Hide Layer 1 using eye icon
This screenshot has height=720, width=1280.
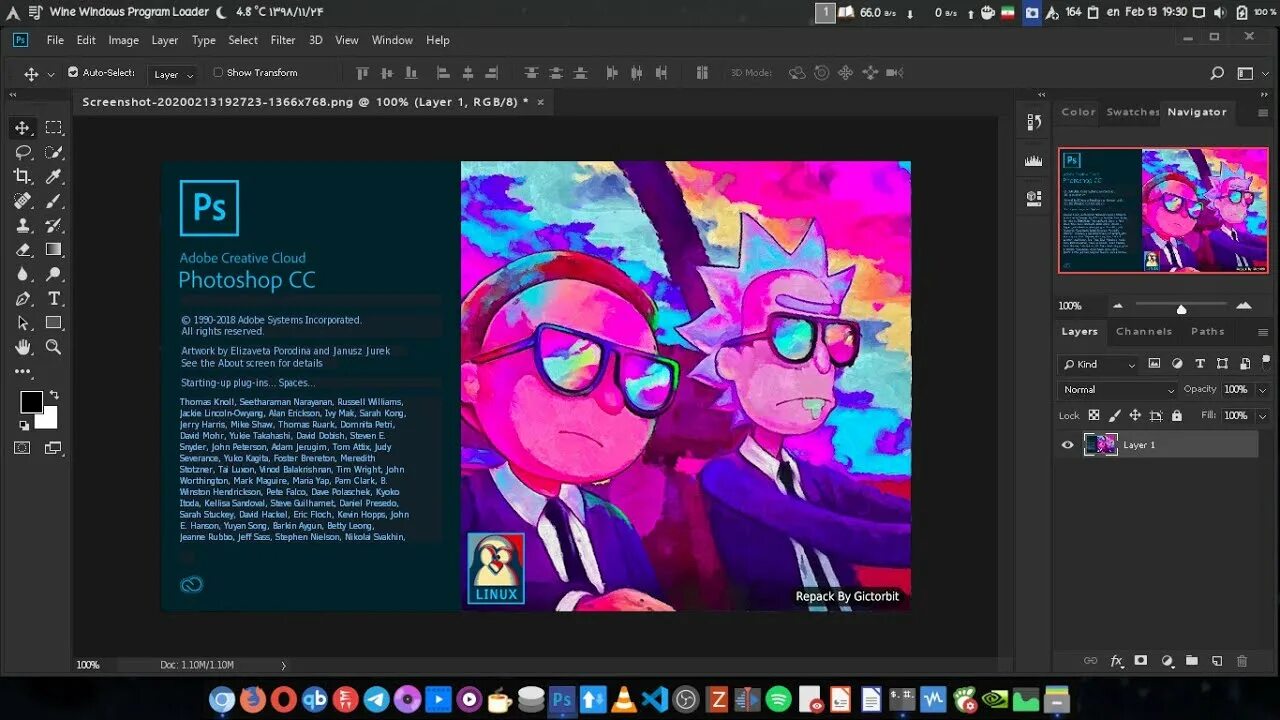1067,445
